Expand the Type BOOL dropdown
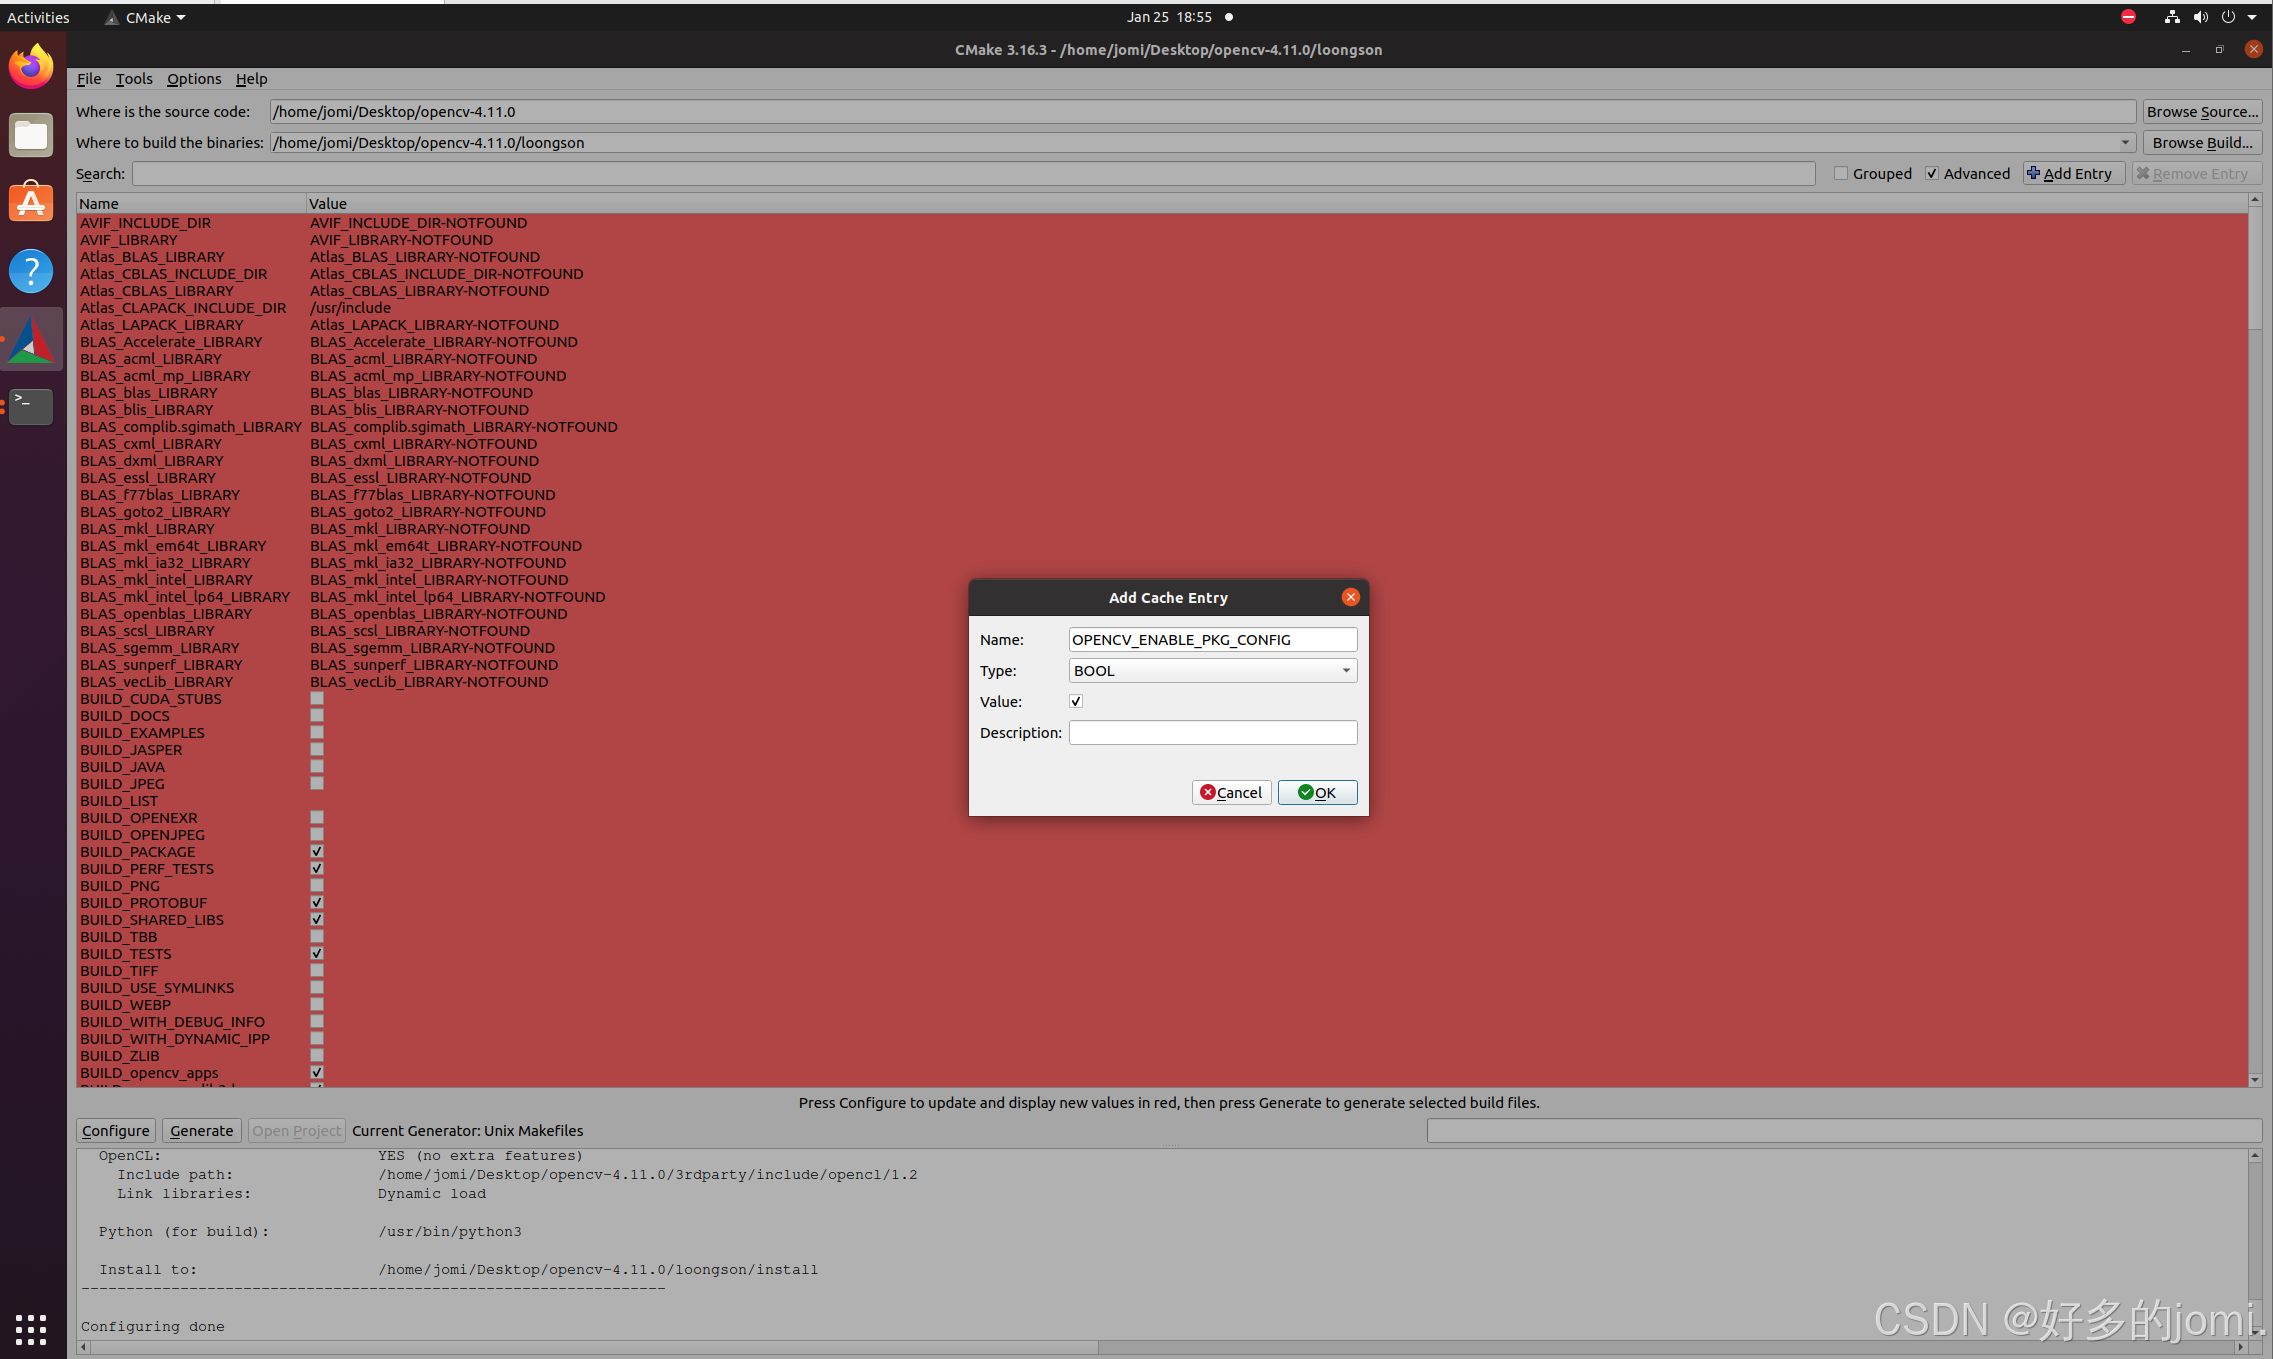Screen dimensions: 2273x1359 pyautogui.click(x=1212, y=670)
